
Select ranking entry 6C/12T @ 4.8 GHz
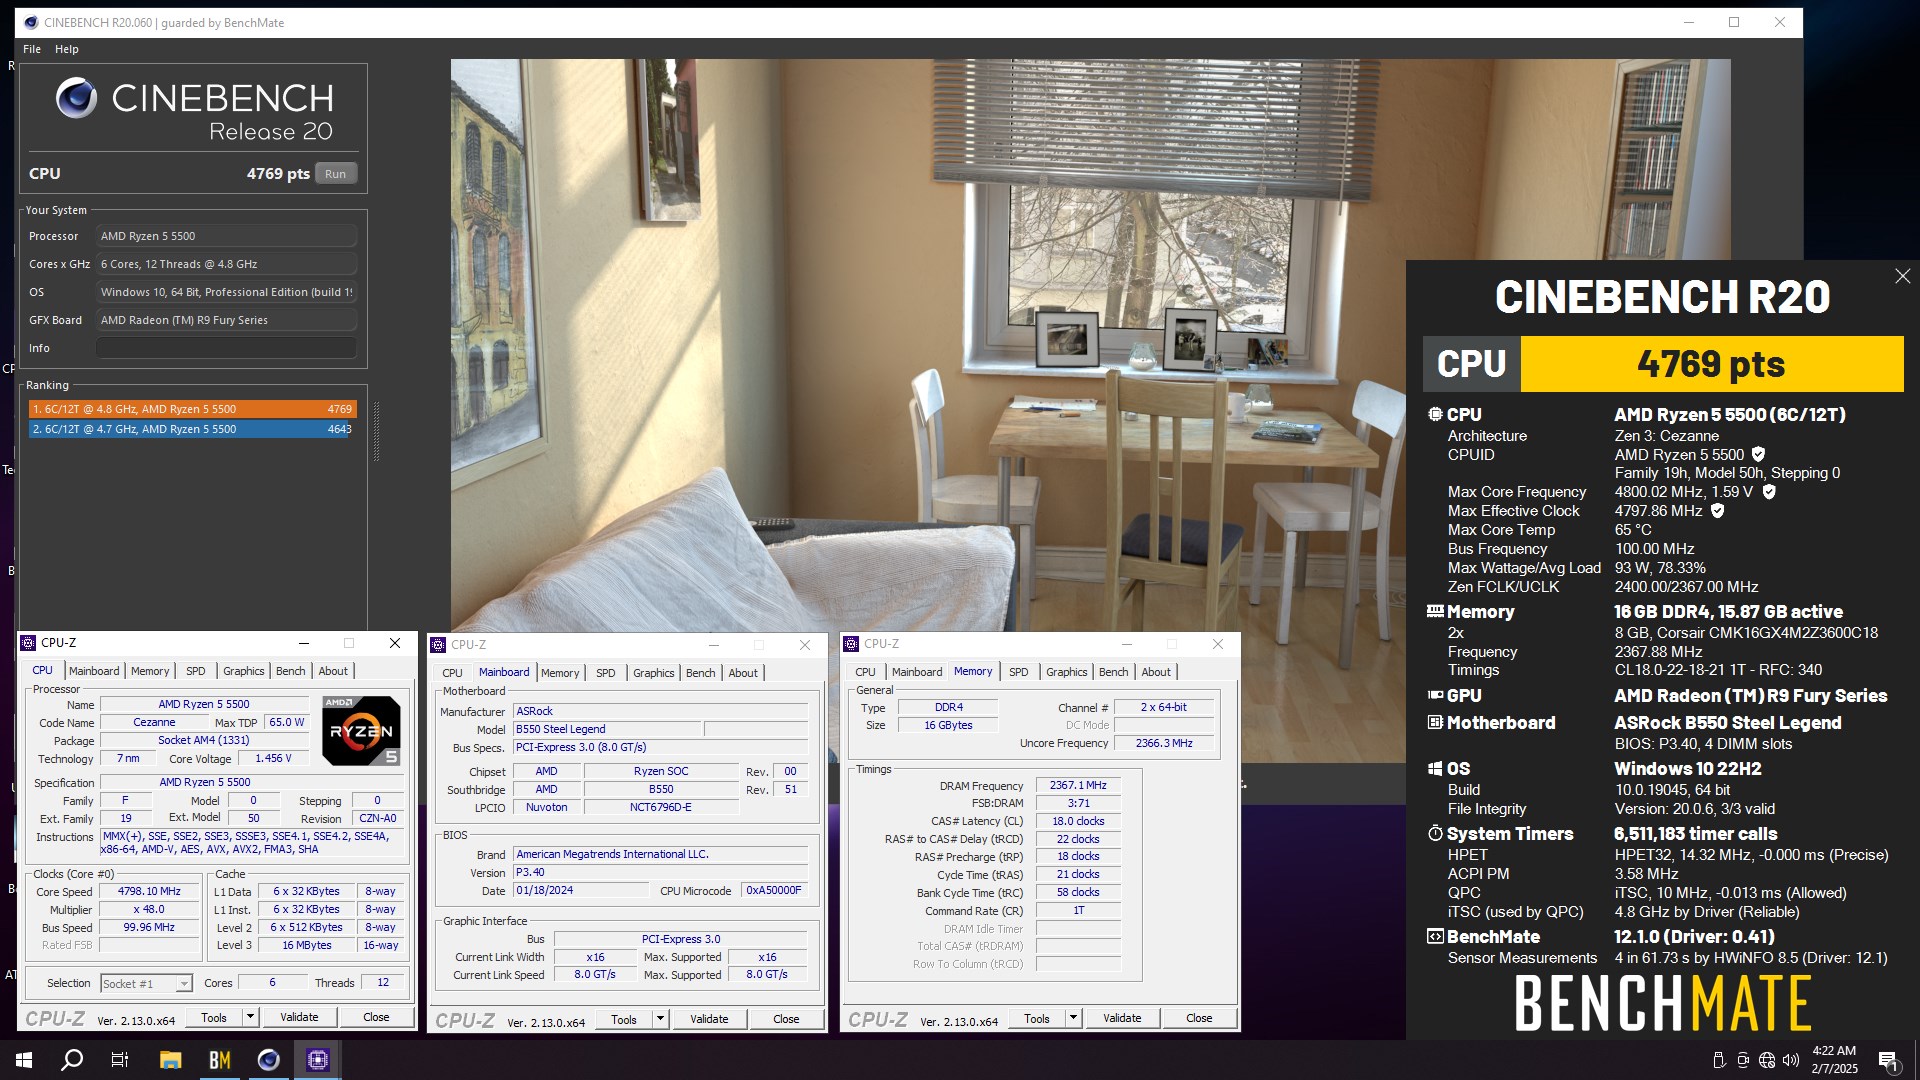coord(192,409)
